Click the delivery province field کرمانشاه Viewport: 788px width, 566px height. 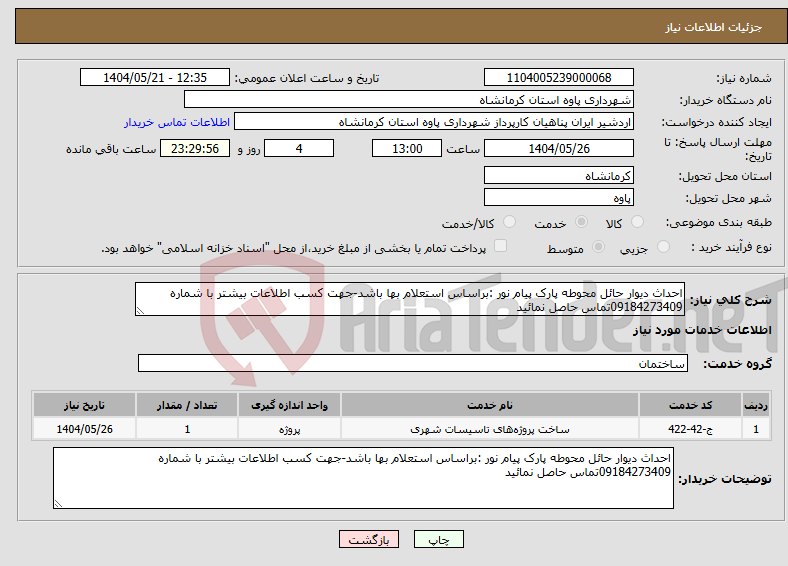point(558,175)
